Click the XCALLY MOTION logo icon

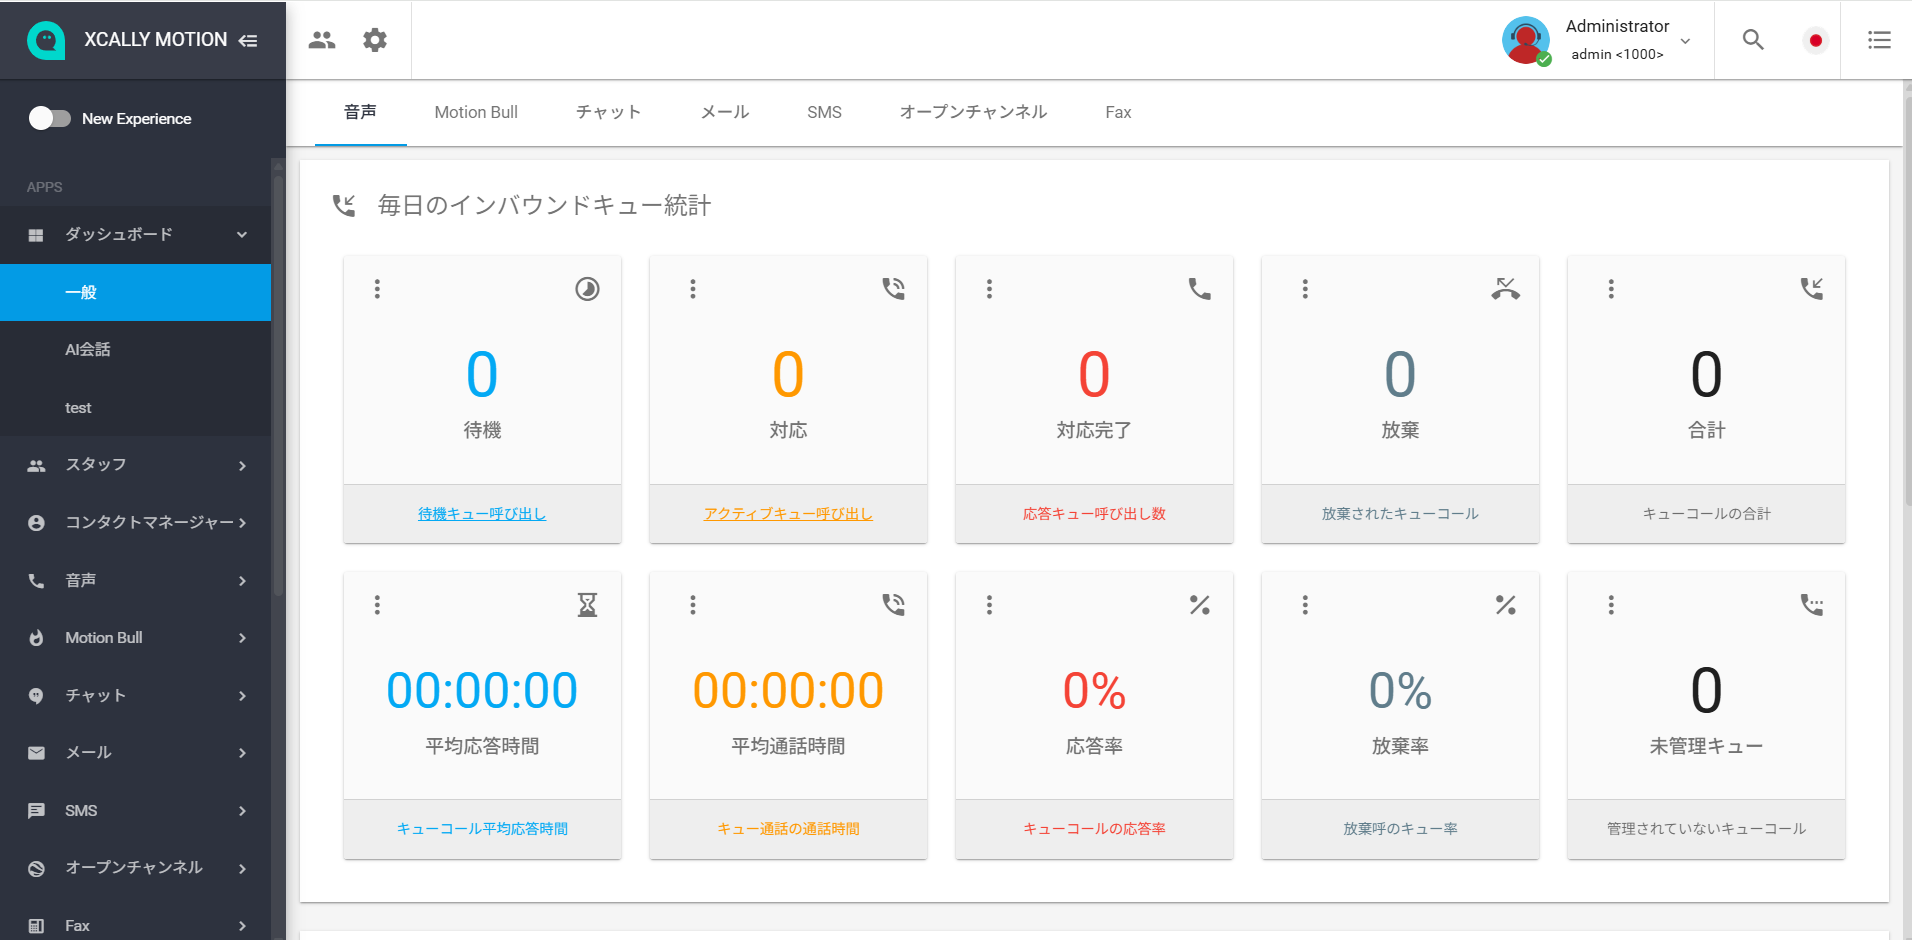tap(46, 40)
